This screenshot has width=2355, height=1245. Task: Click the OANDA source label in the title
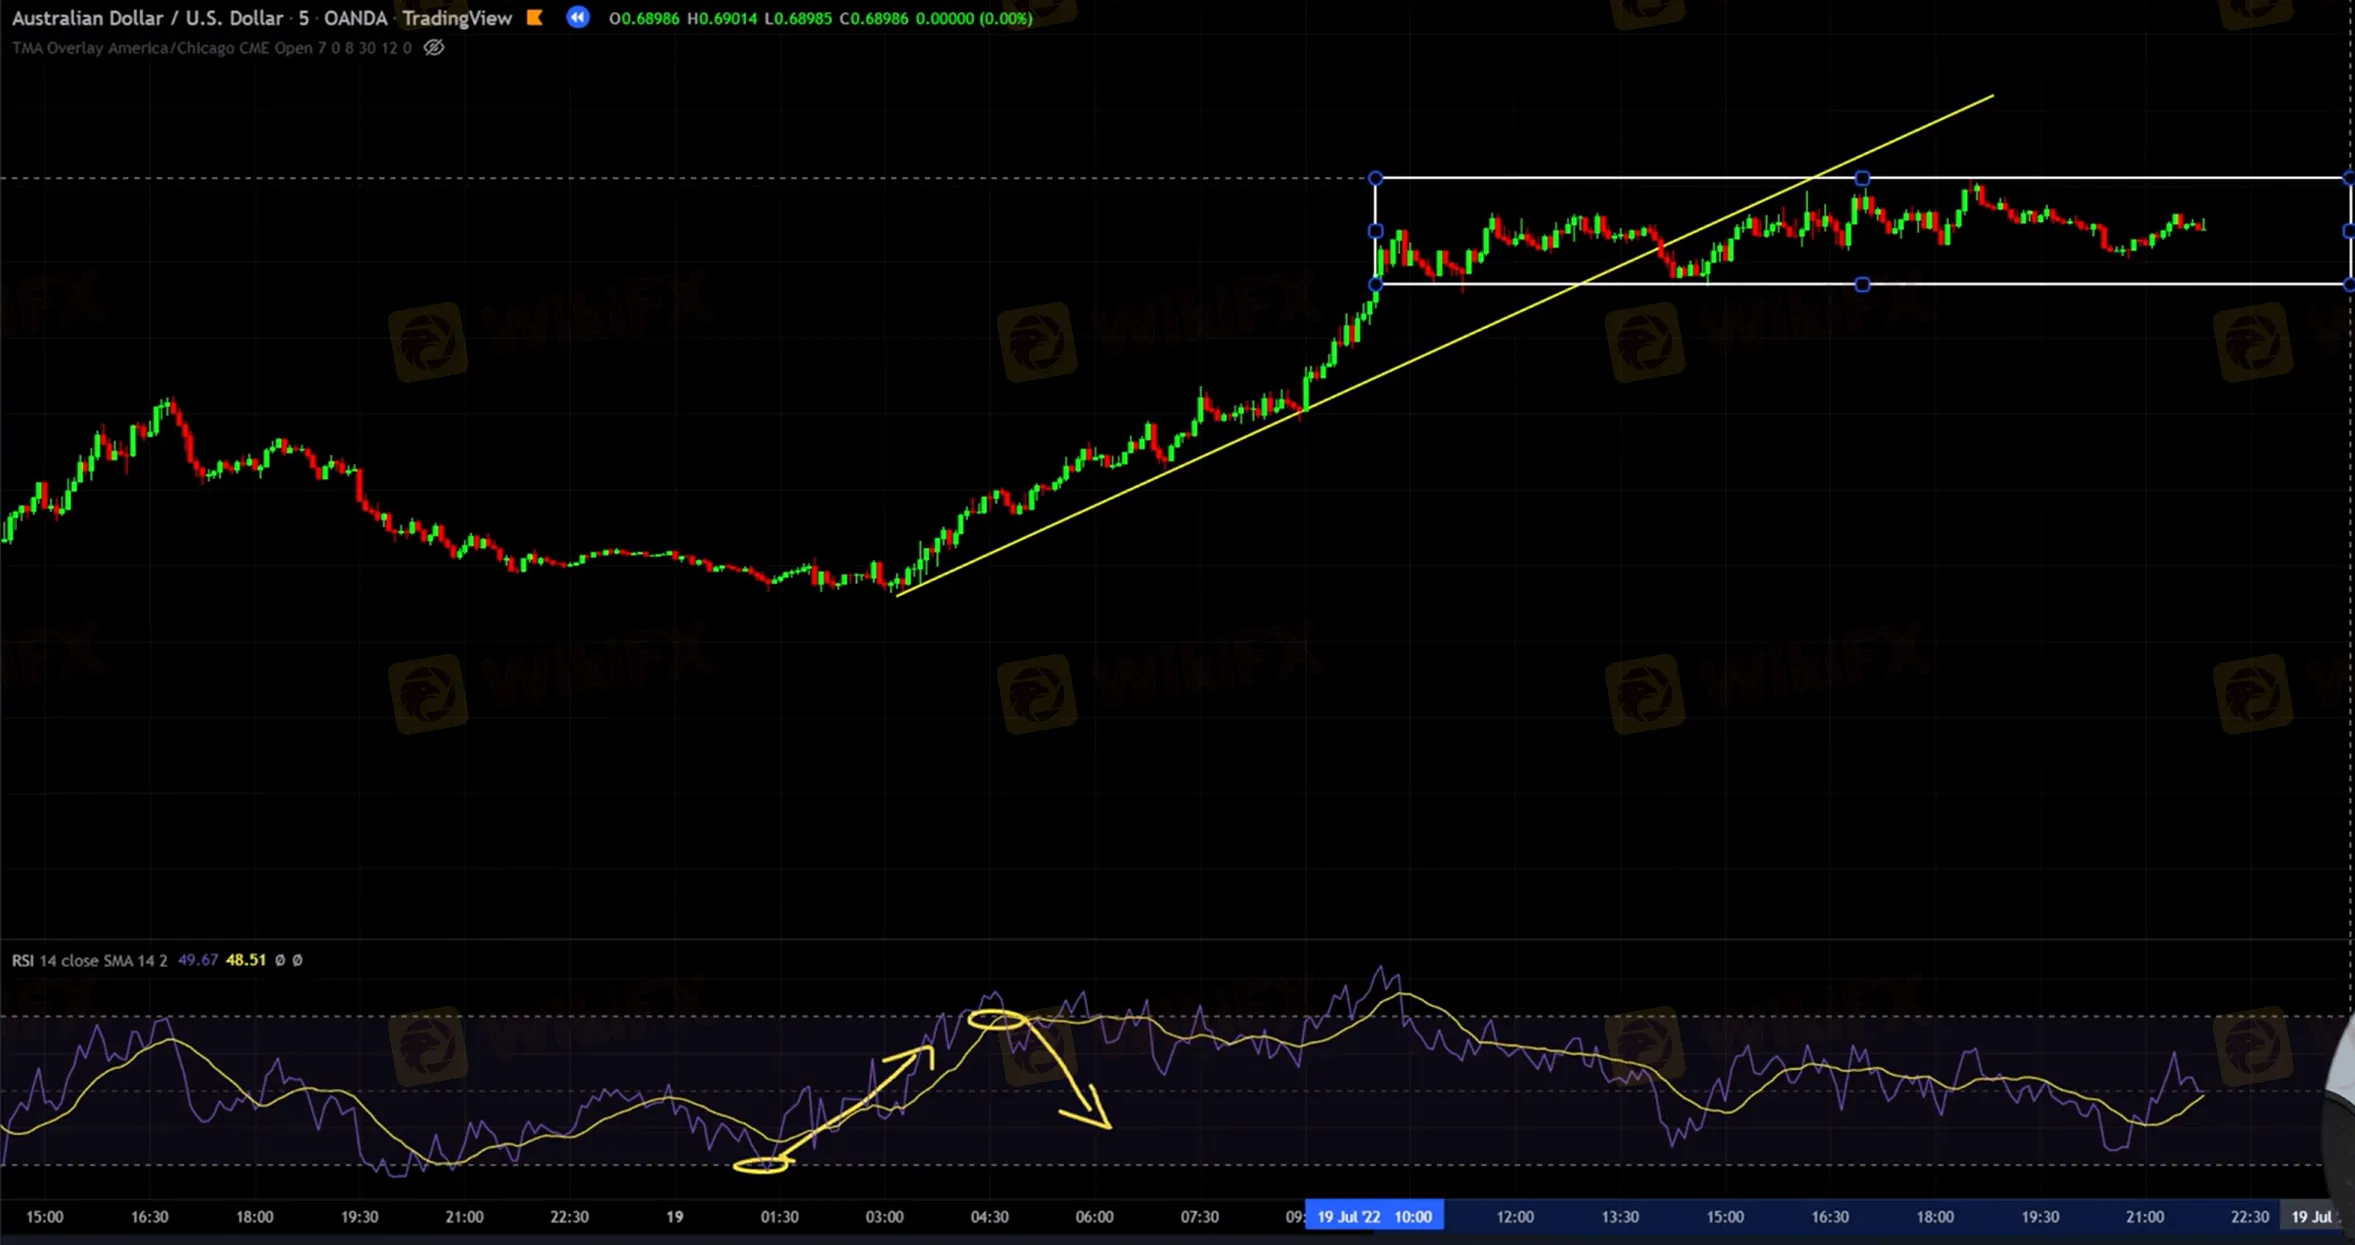point(355,18)
